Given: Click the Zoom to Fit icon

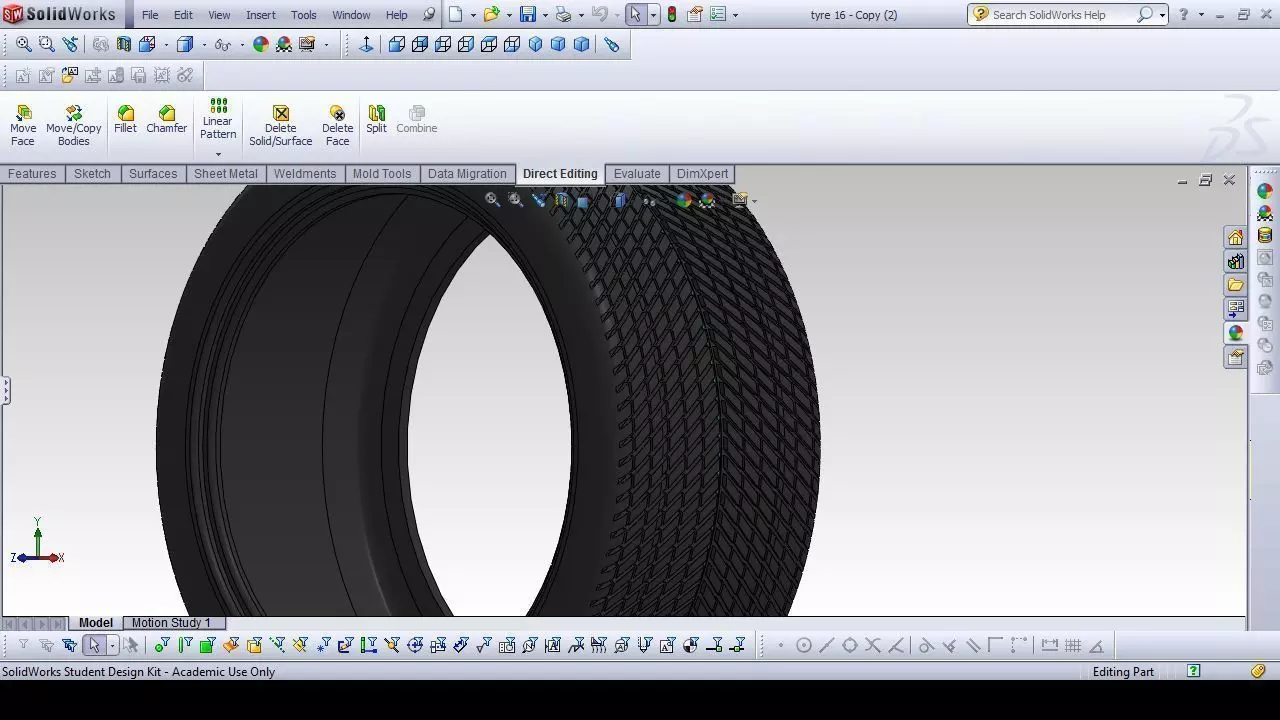Looking at the screenshot, I should [x=23, y=44].
